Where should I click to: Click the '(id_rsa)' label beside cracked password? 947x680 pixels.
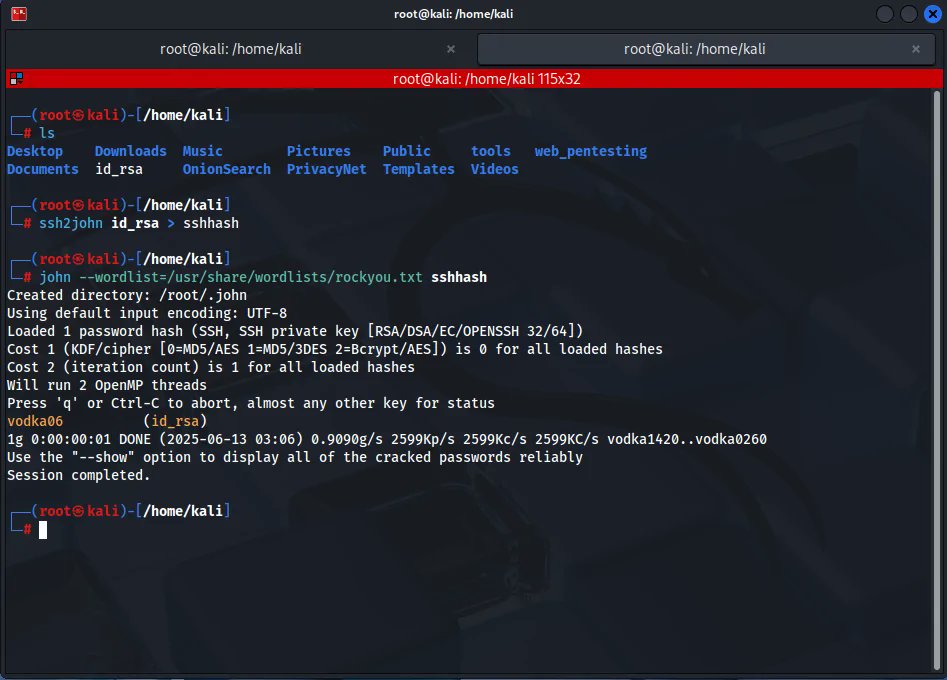[x=175, y=421]
